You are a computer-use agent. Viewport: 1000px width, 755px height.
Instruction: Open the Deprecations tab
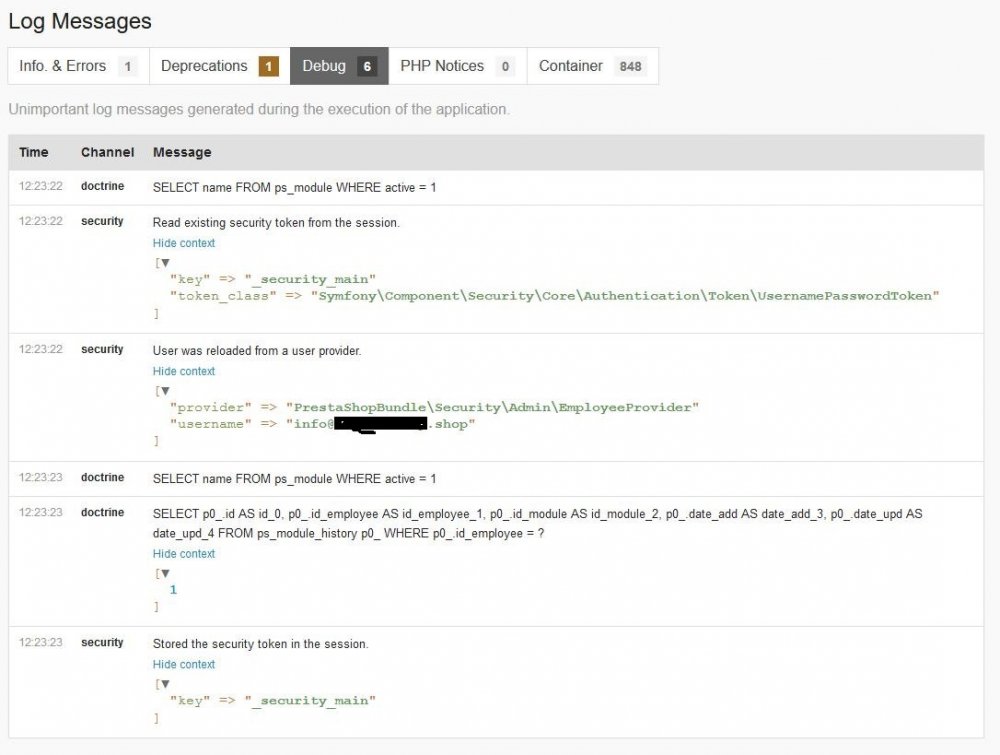[x=219, y=66]
